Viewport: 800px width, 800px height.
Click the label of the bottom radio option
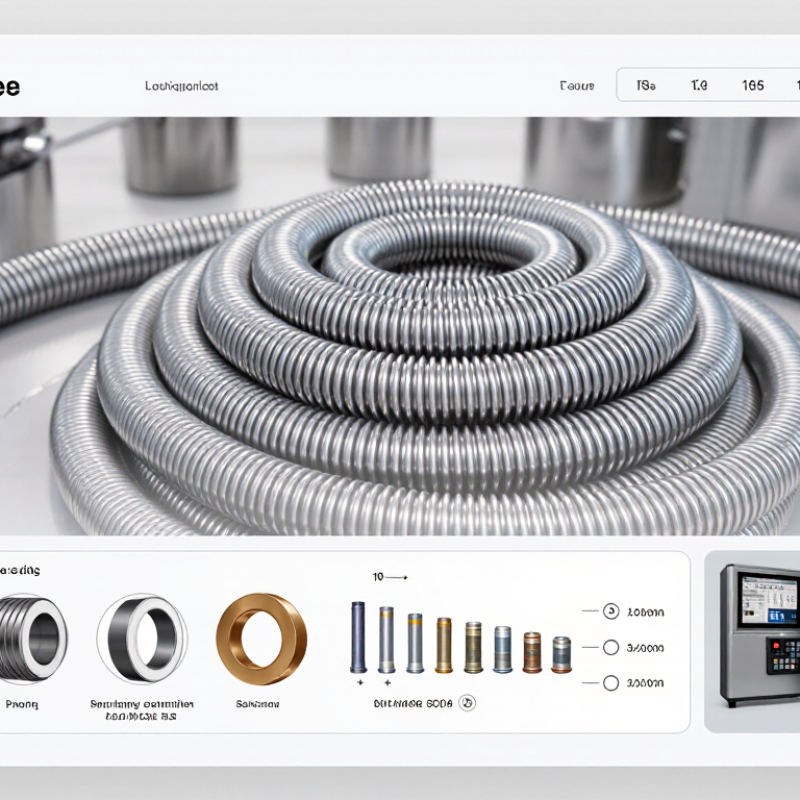[645, 683]
